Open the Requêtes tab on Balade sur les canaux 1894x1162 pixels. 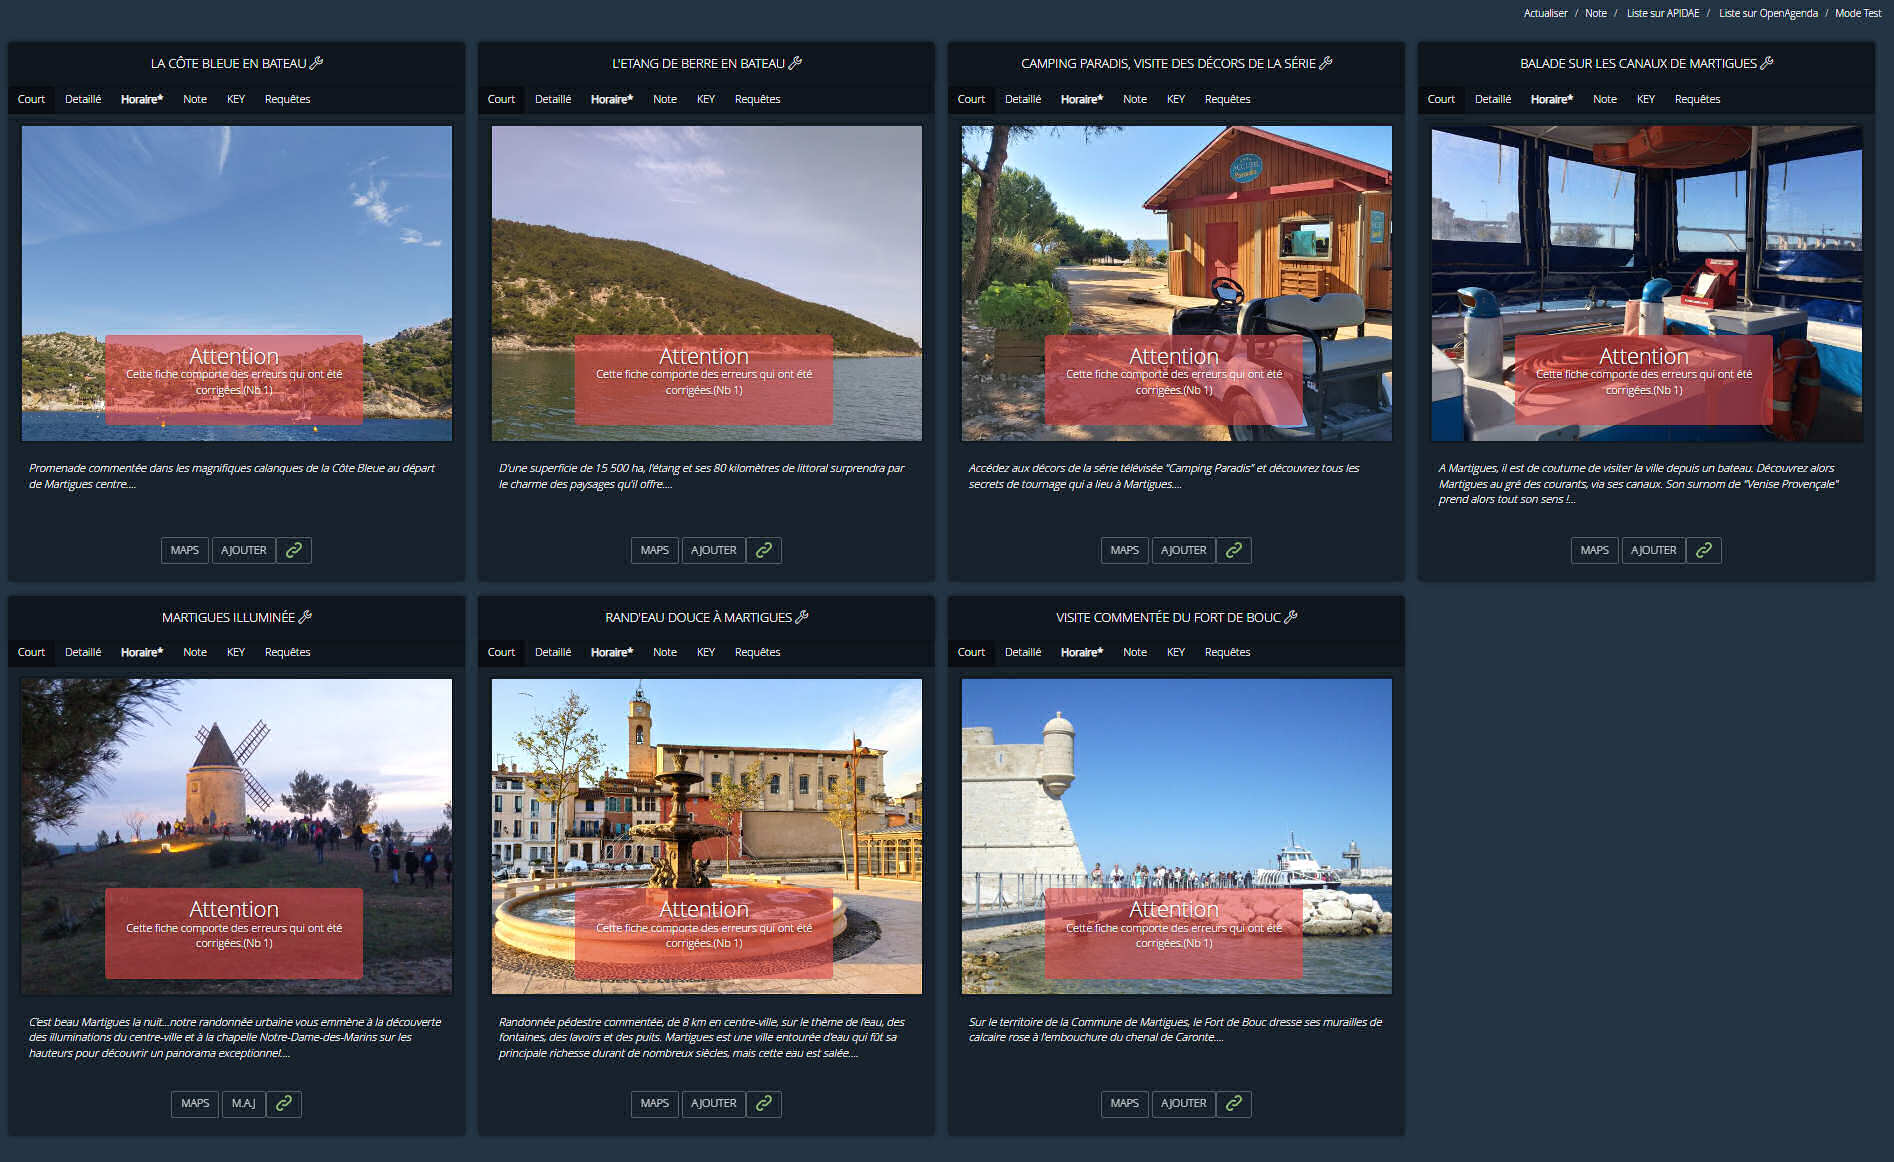pyautogui.click(x=1697, y=98)
